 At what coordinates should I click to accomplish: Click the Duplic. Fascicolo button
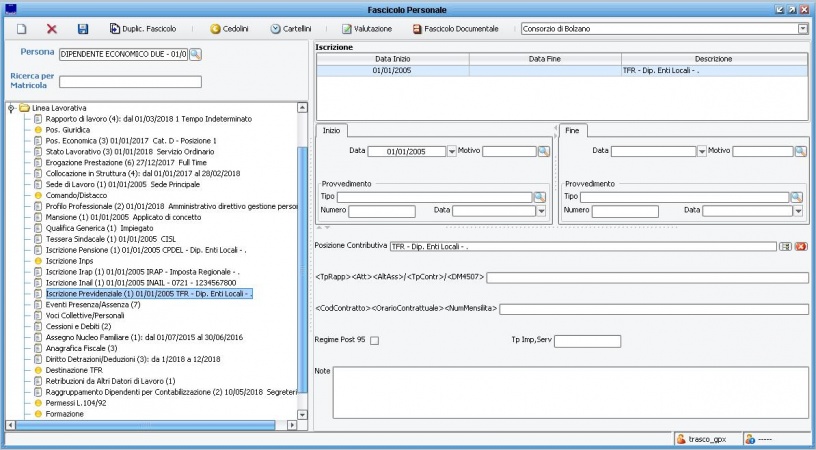[141, 29]
